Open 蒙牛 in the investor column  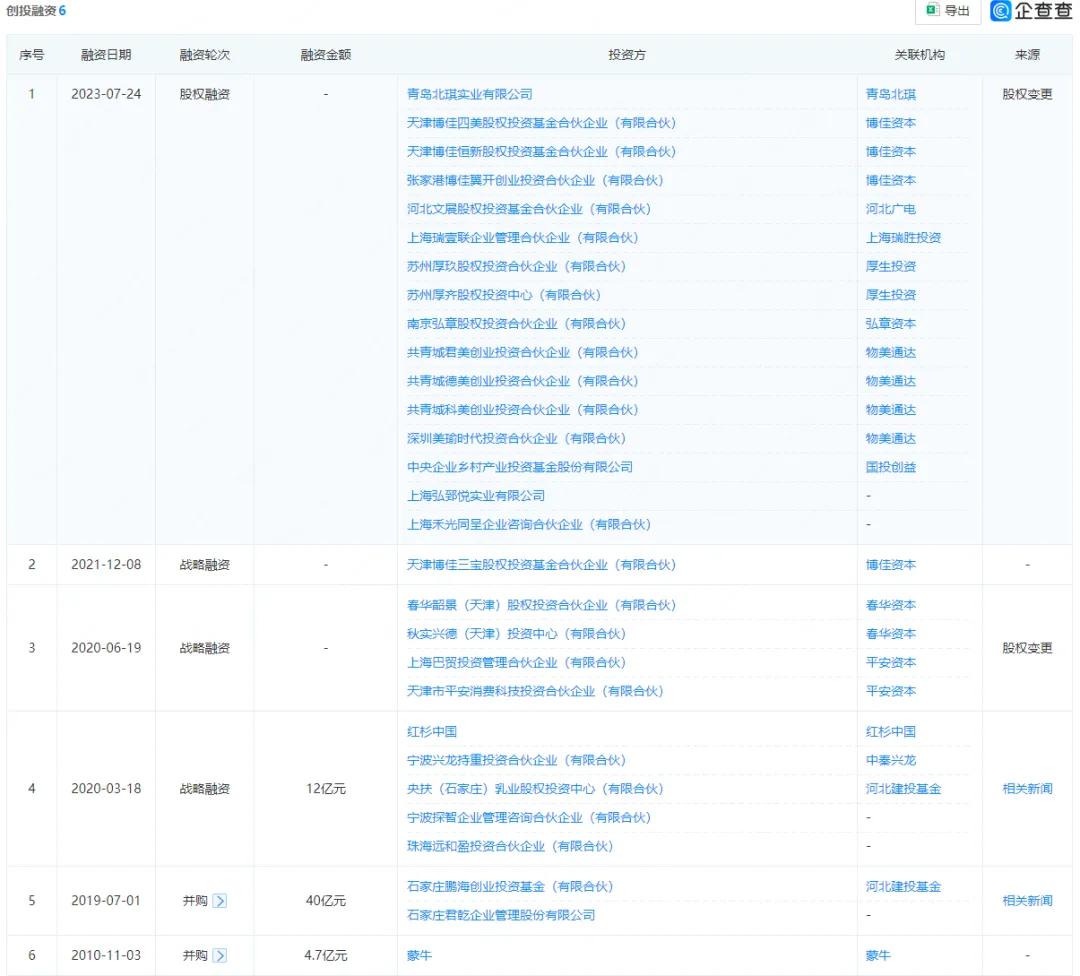coord(419,956)
